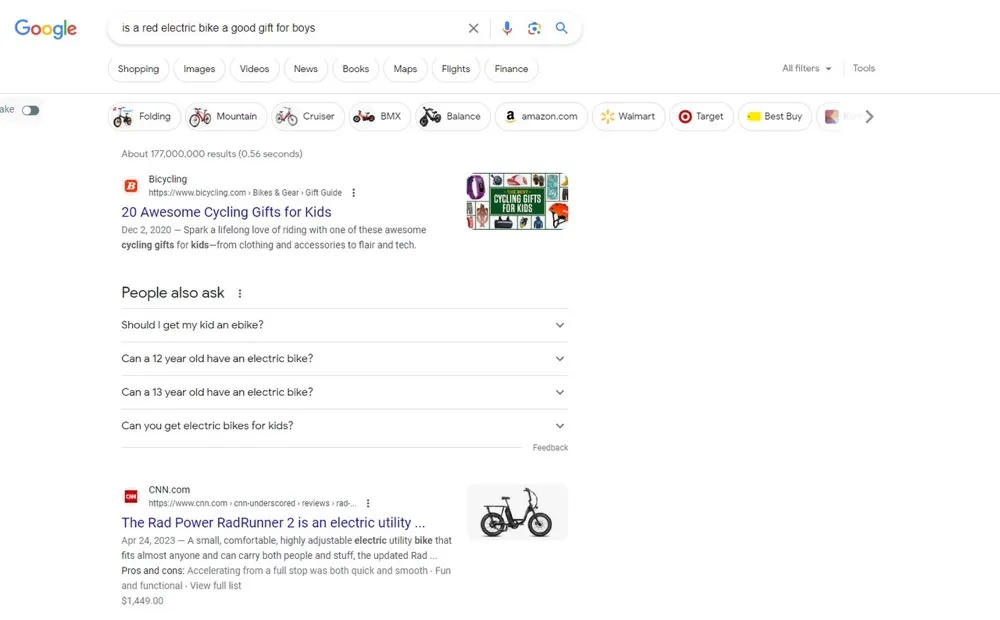Toggle the switch at left edge
This screenshot has height=620, width=1000.
(x=30, y=110)
